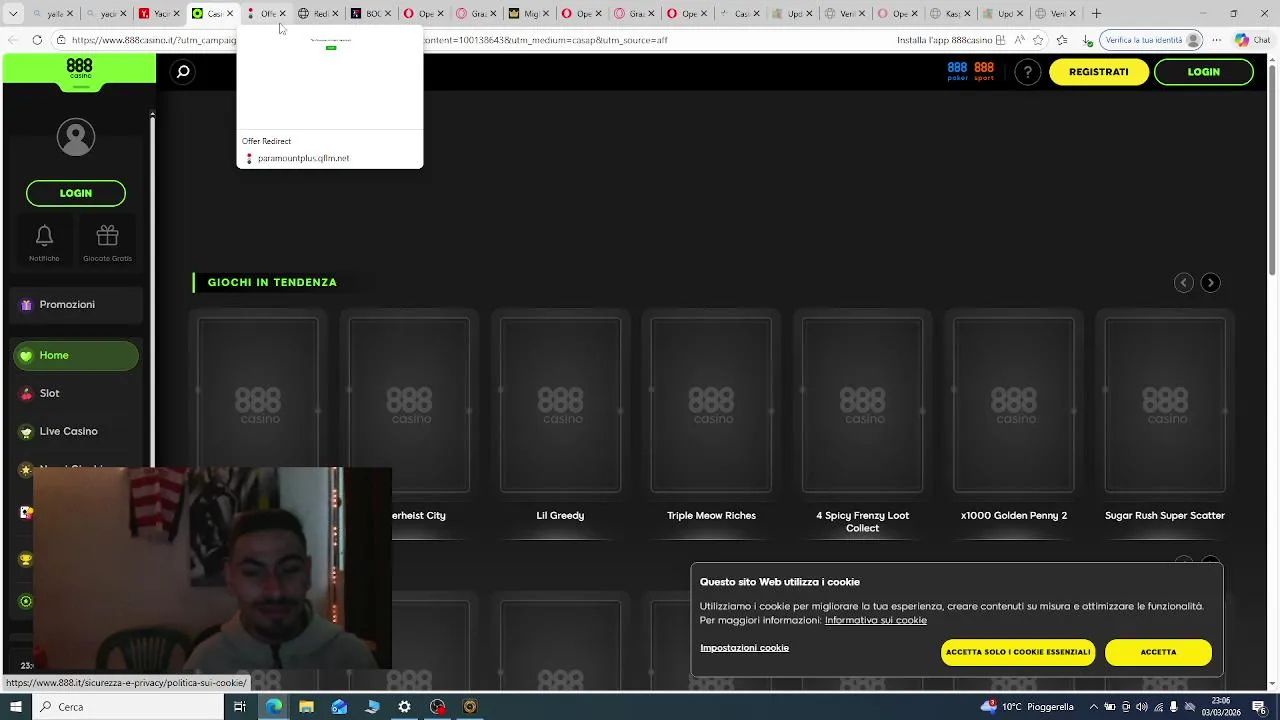Click the yellow REGISTRATI button
1280x720 pixels.
1098,72
